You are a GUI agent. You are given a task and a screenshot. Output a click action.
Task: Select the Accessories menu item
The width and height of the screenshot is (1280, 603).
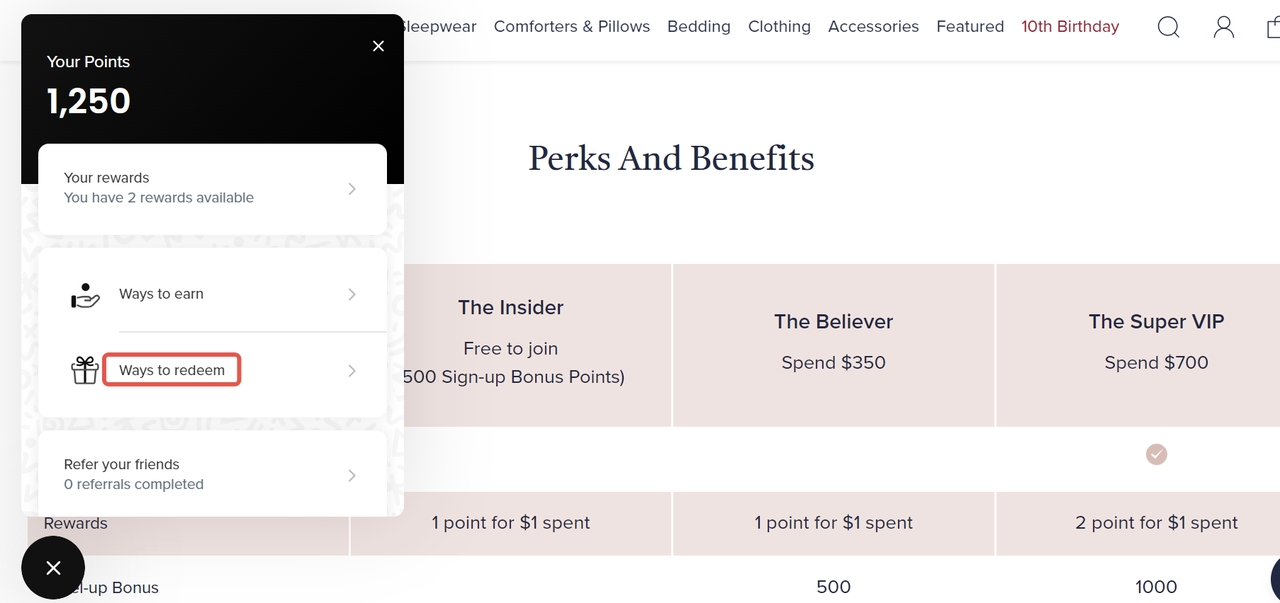(873, 27)
